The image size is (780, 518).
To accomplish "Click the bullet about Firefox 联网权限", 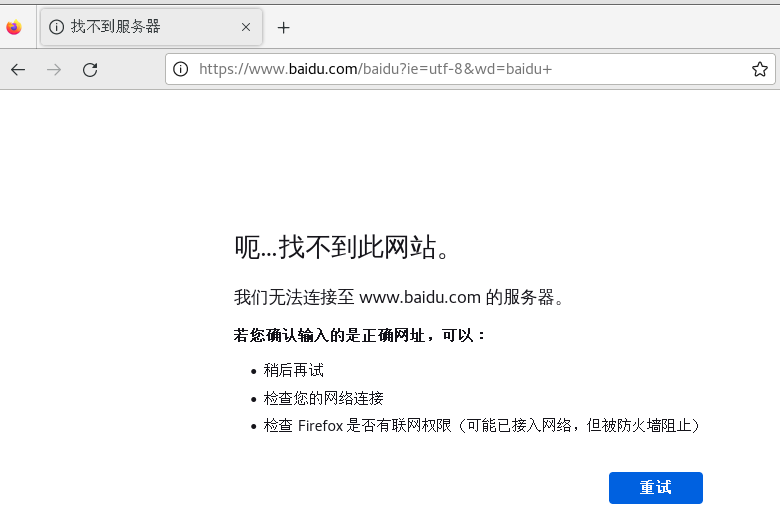I will (x=482, y=425).
